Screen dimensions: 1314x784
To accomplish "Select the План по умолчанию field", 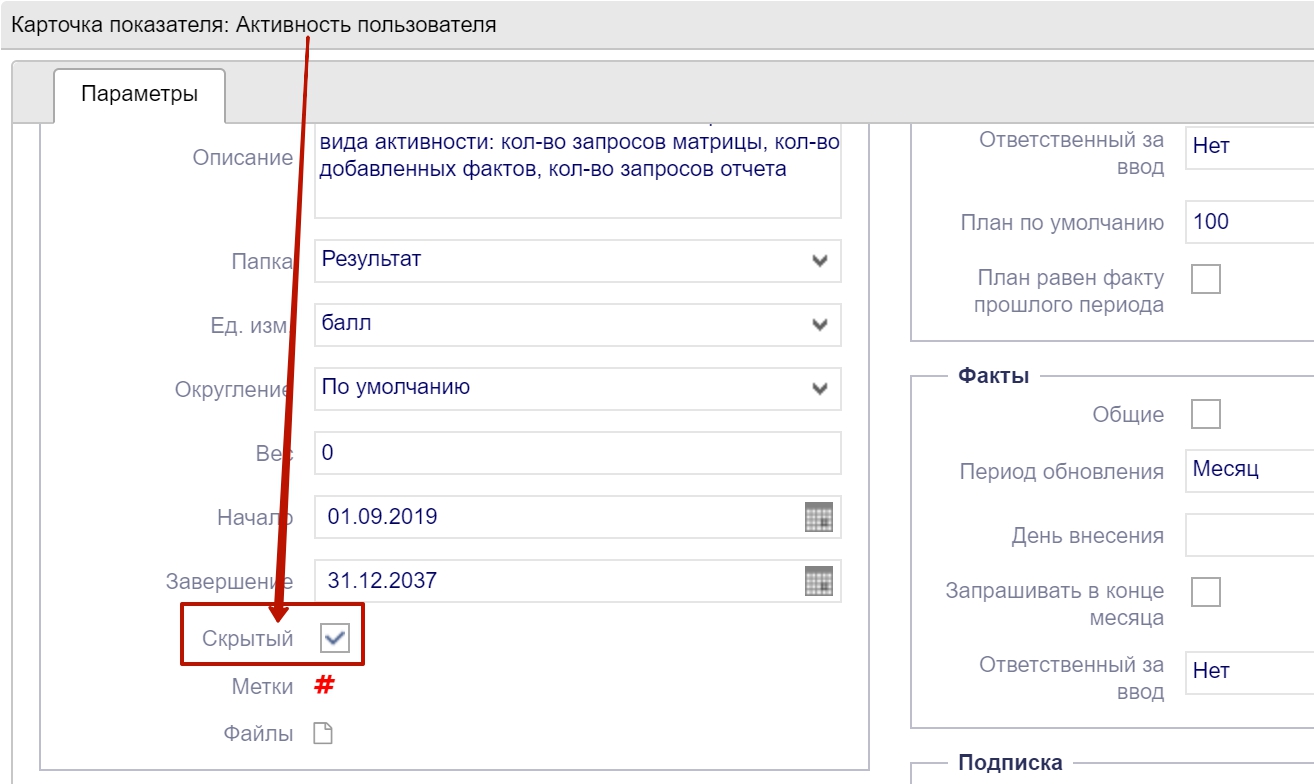I will (x=1250, y=222).
